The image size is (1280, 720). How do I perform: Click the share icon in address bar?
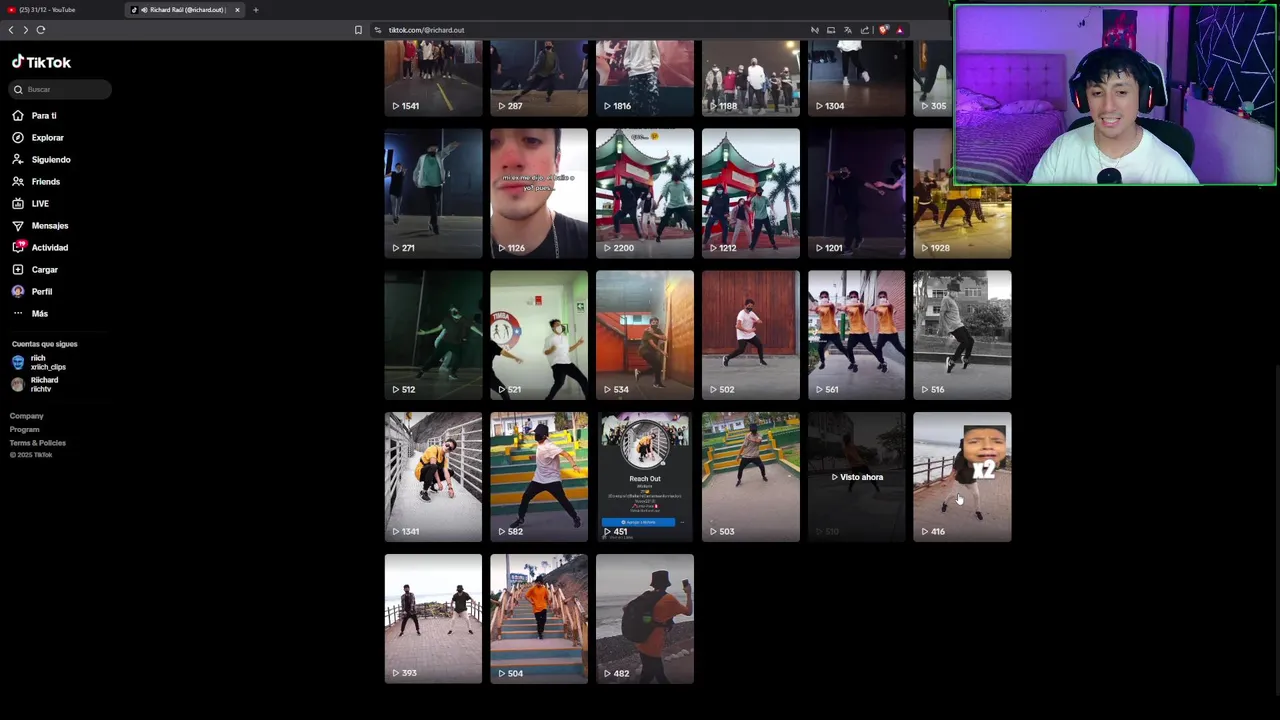tap(865, 30)
